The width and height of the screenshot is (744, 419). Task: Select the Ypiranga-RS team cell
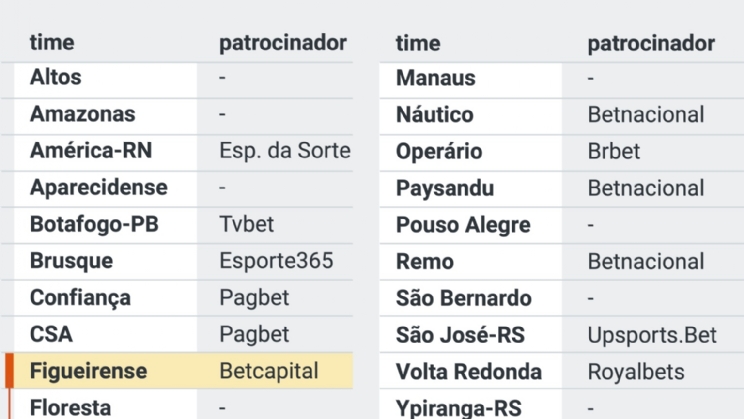pyautogui.click(x=460, y=408)
